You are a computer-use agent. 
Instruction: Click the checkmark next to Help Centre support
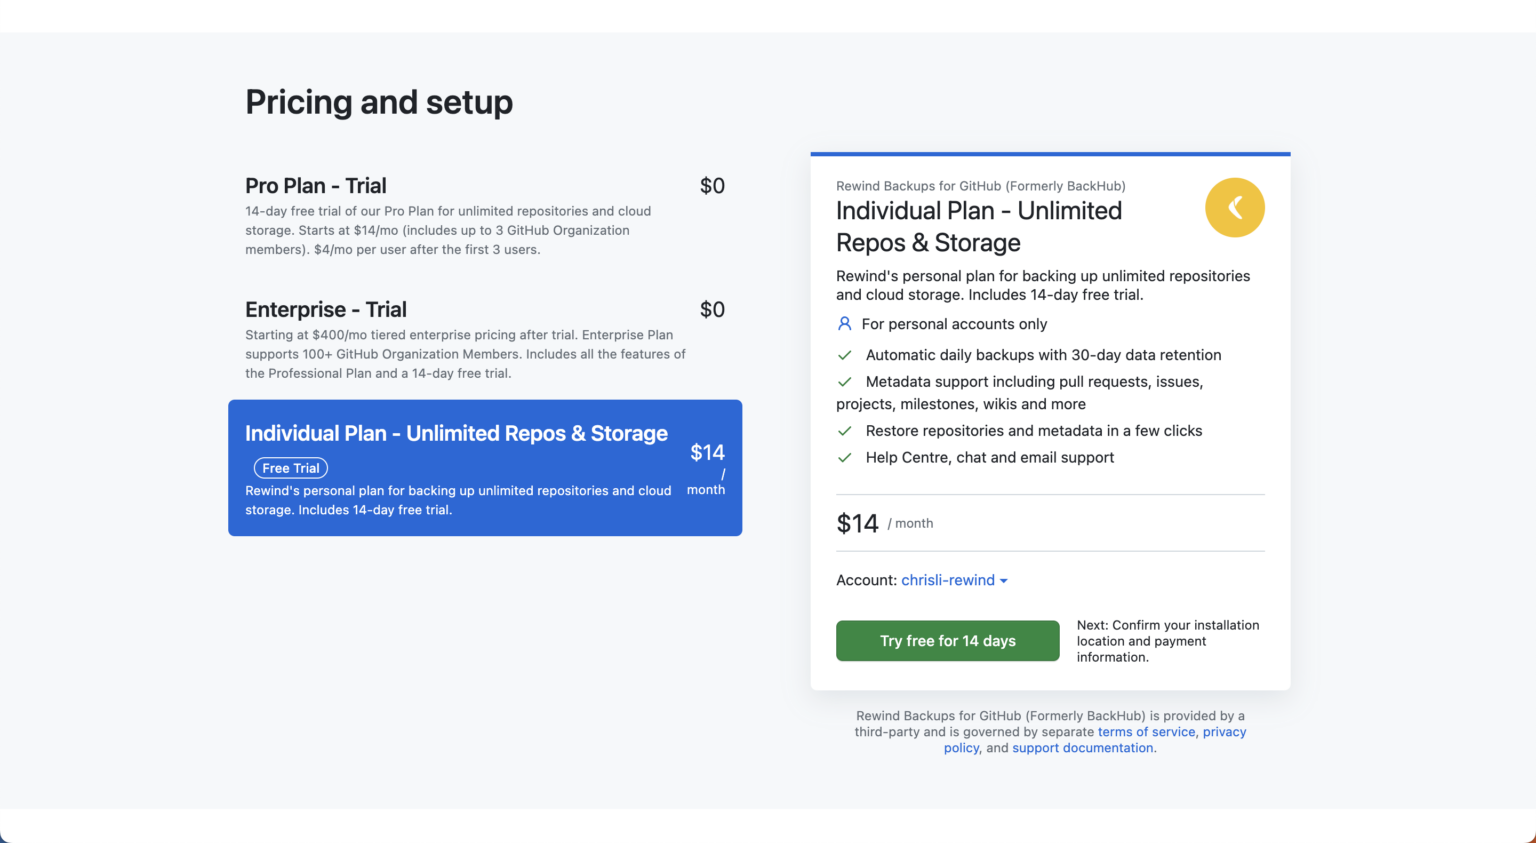pos(844,457)
